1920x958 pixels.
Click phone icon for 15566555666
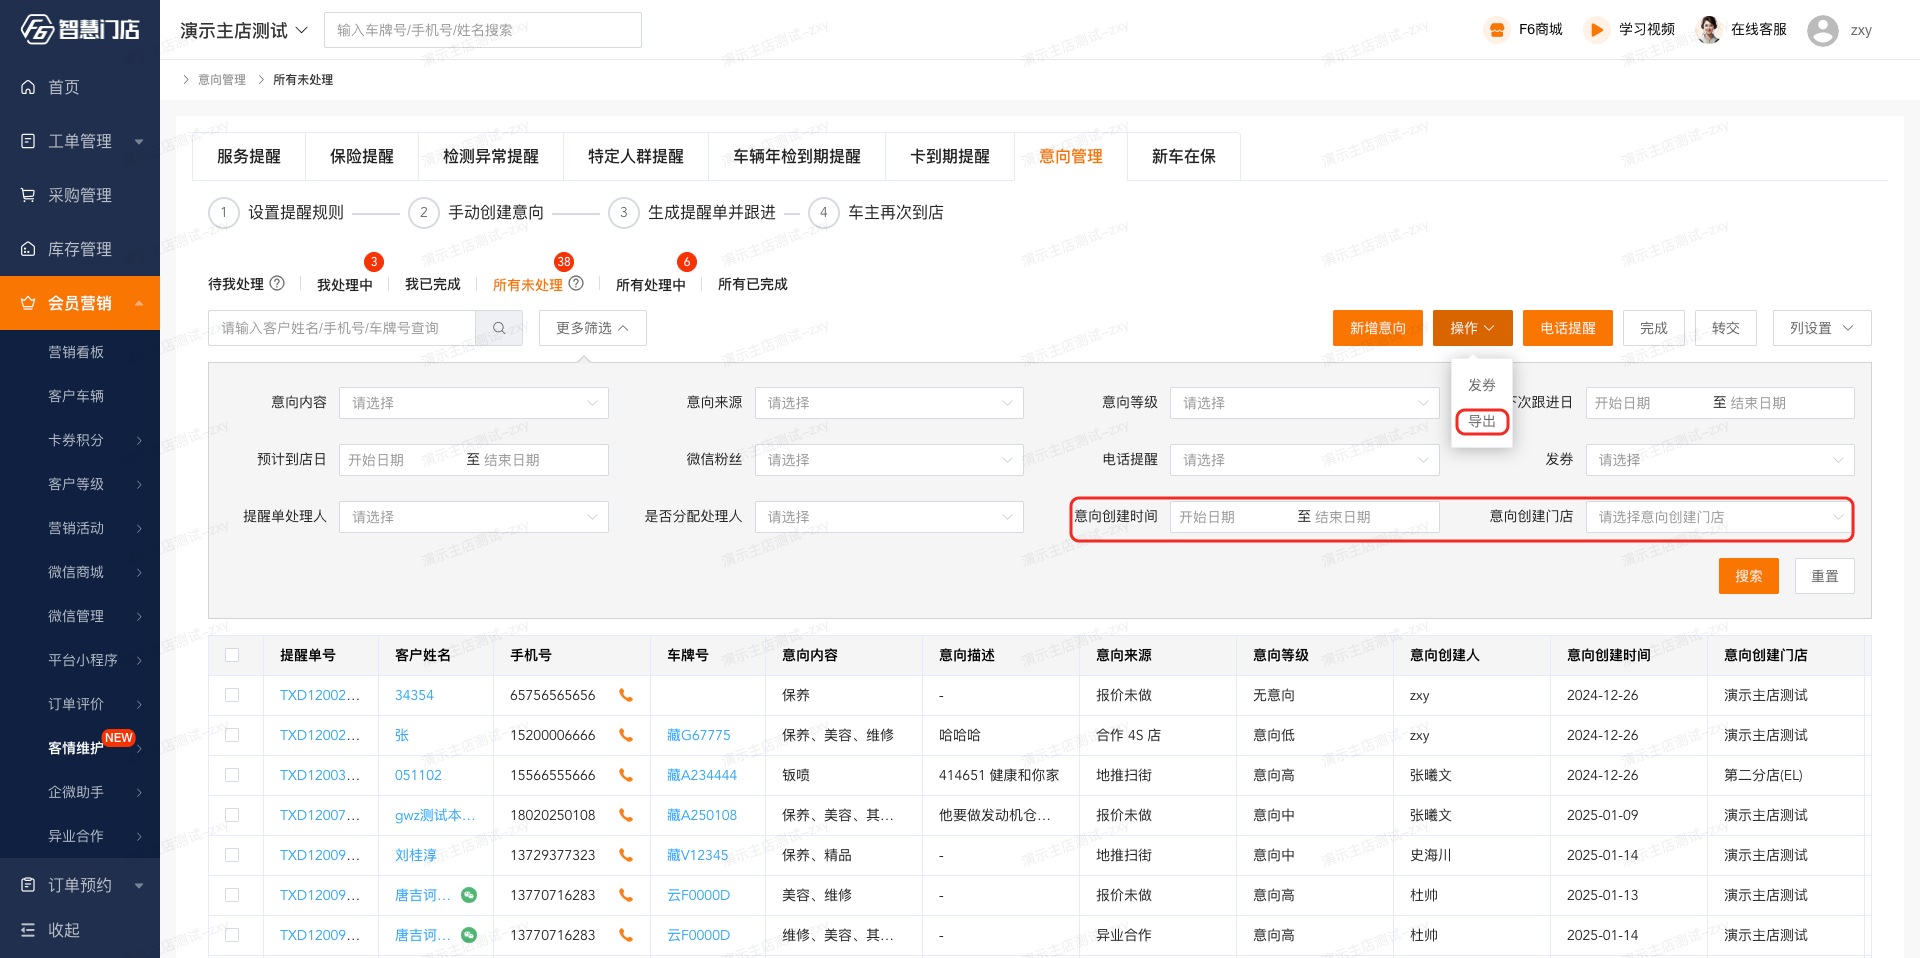[626, 775]
